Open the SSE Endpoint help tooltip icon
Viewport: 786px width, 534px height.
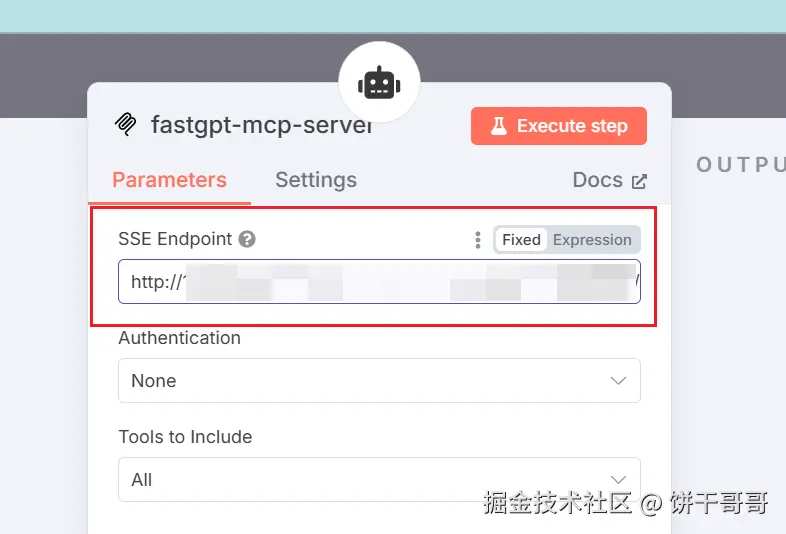click(x=247, y=239)
